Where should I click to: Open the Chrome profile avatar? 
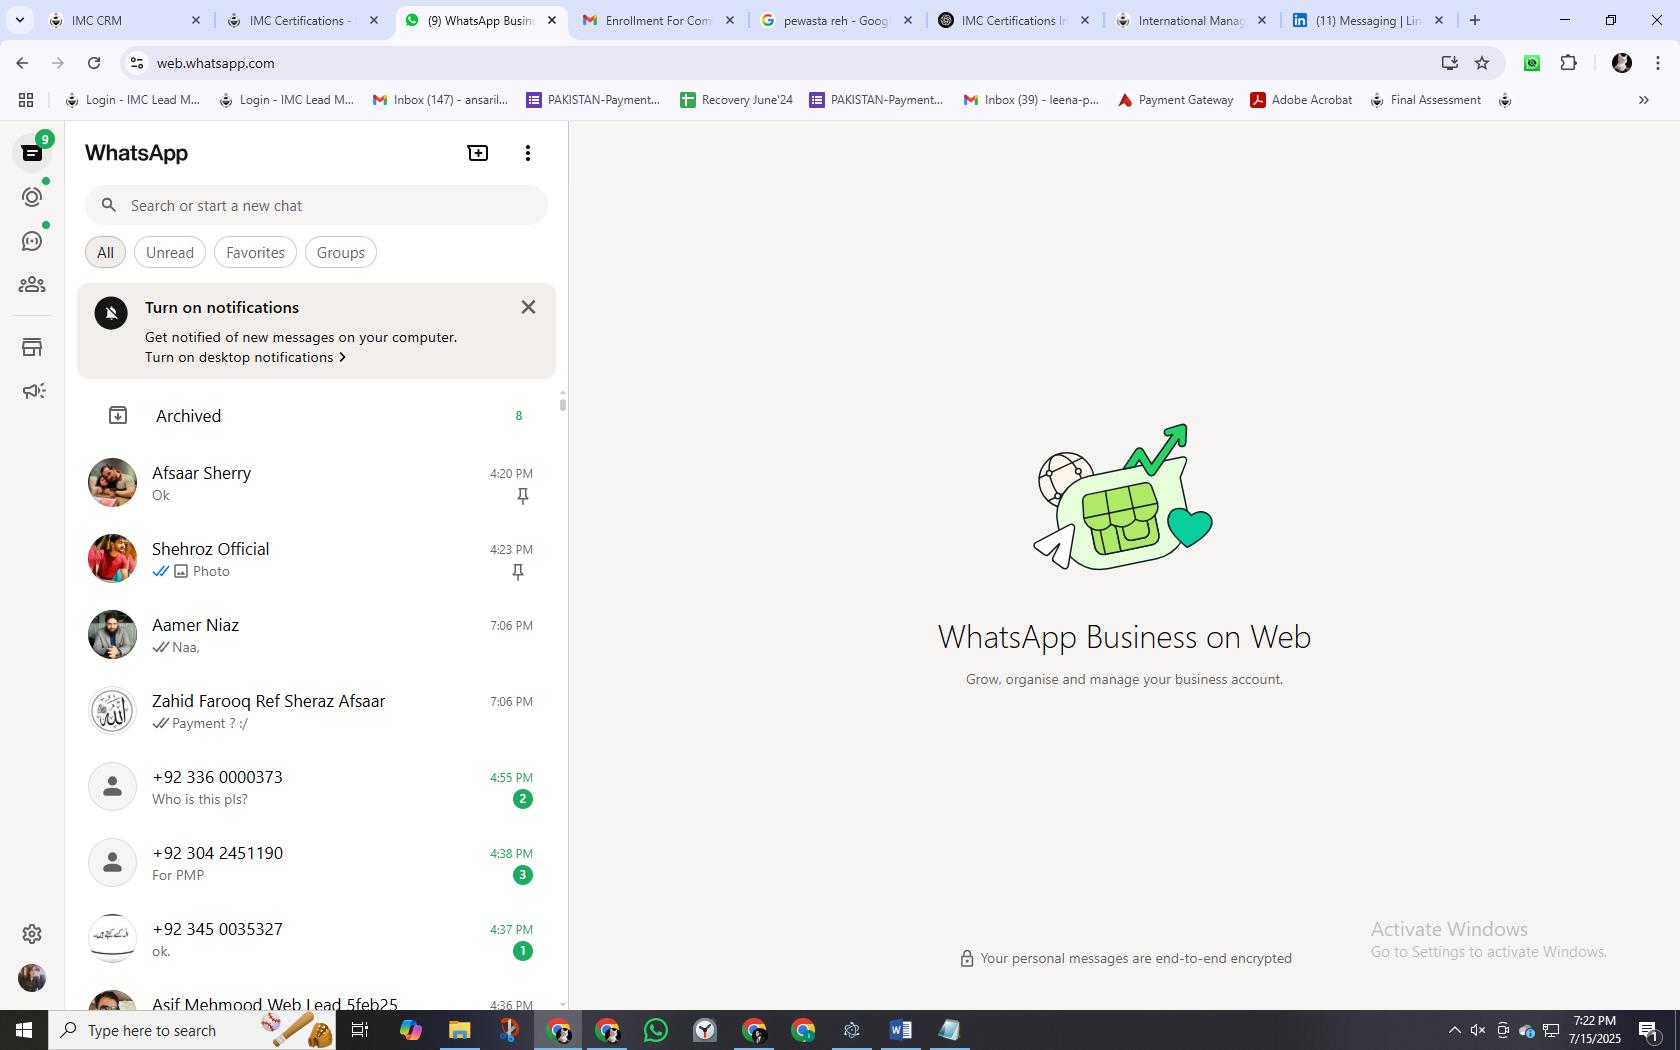coord(1622,63)
